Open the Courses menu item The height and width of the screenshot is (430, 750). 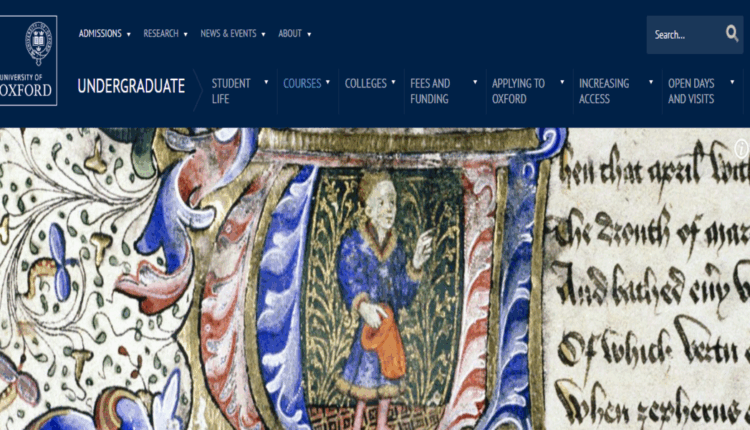point(302,83)
